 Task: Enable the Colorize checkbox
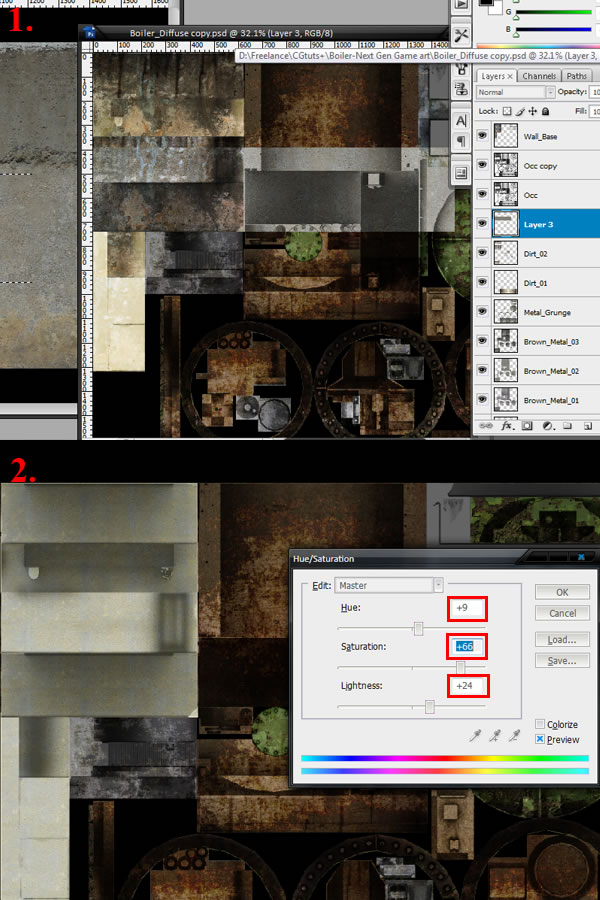click(x=540, y=724)
